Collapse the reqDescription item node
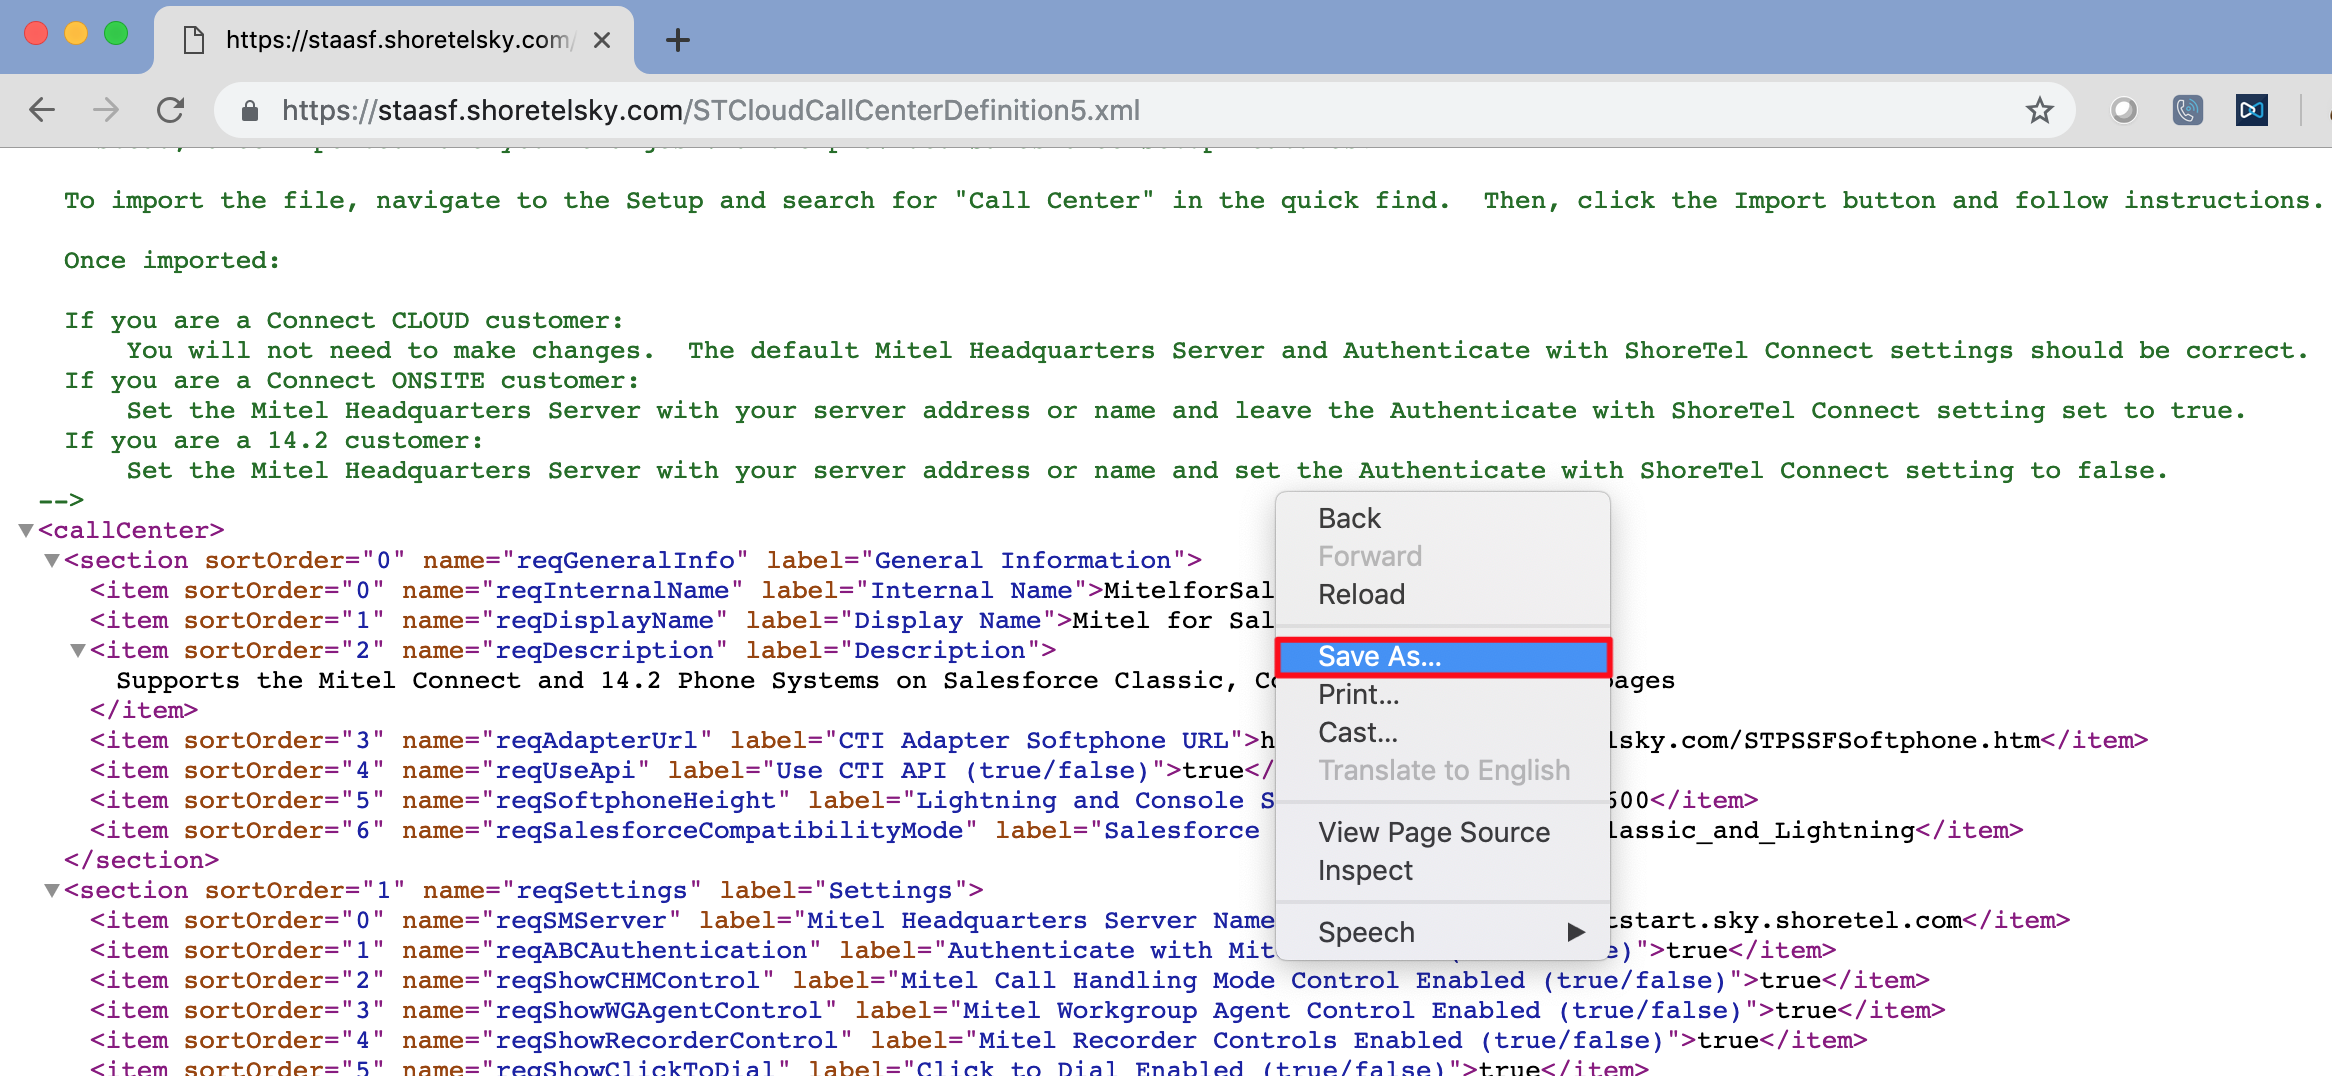The height and width of the screenshot is (1076, 2332). click(x=78, y=650)
